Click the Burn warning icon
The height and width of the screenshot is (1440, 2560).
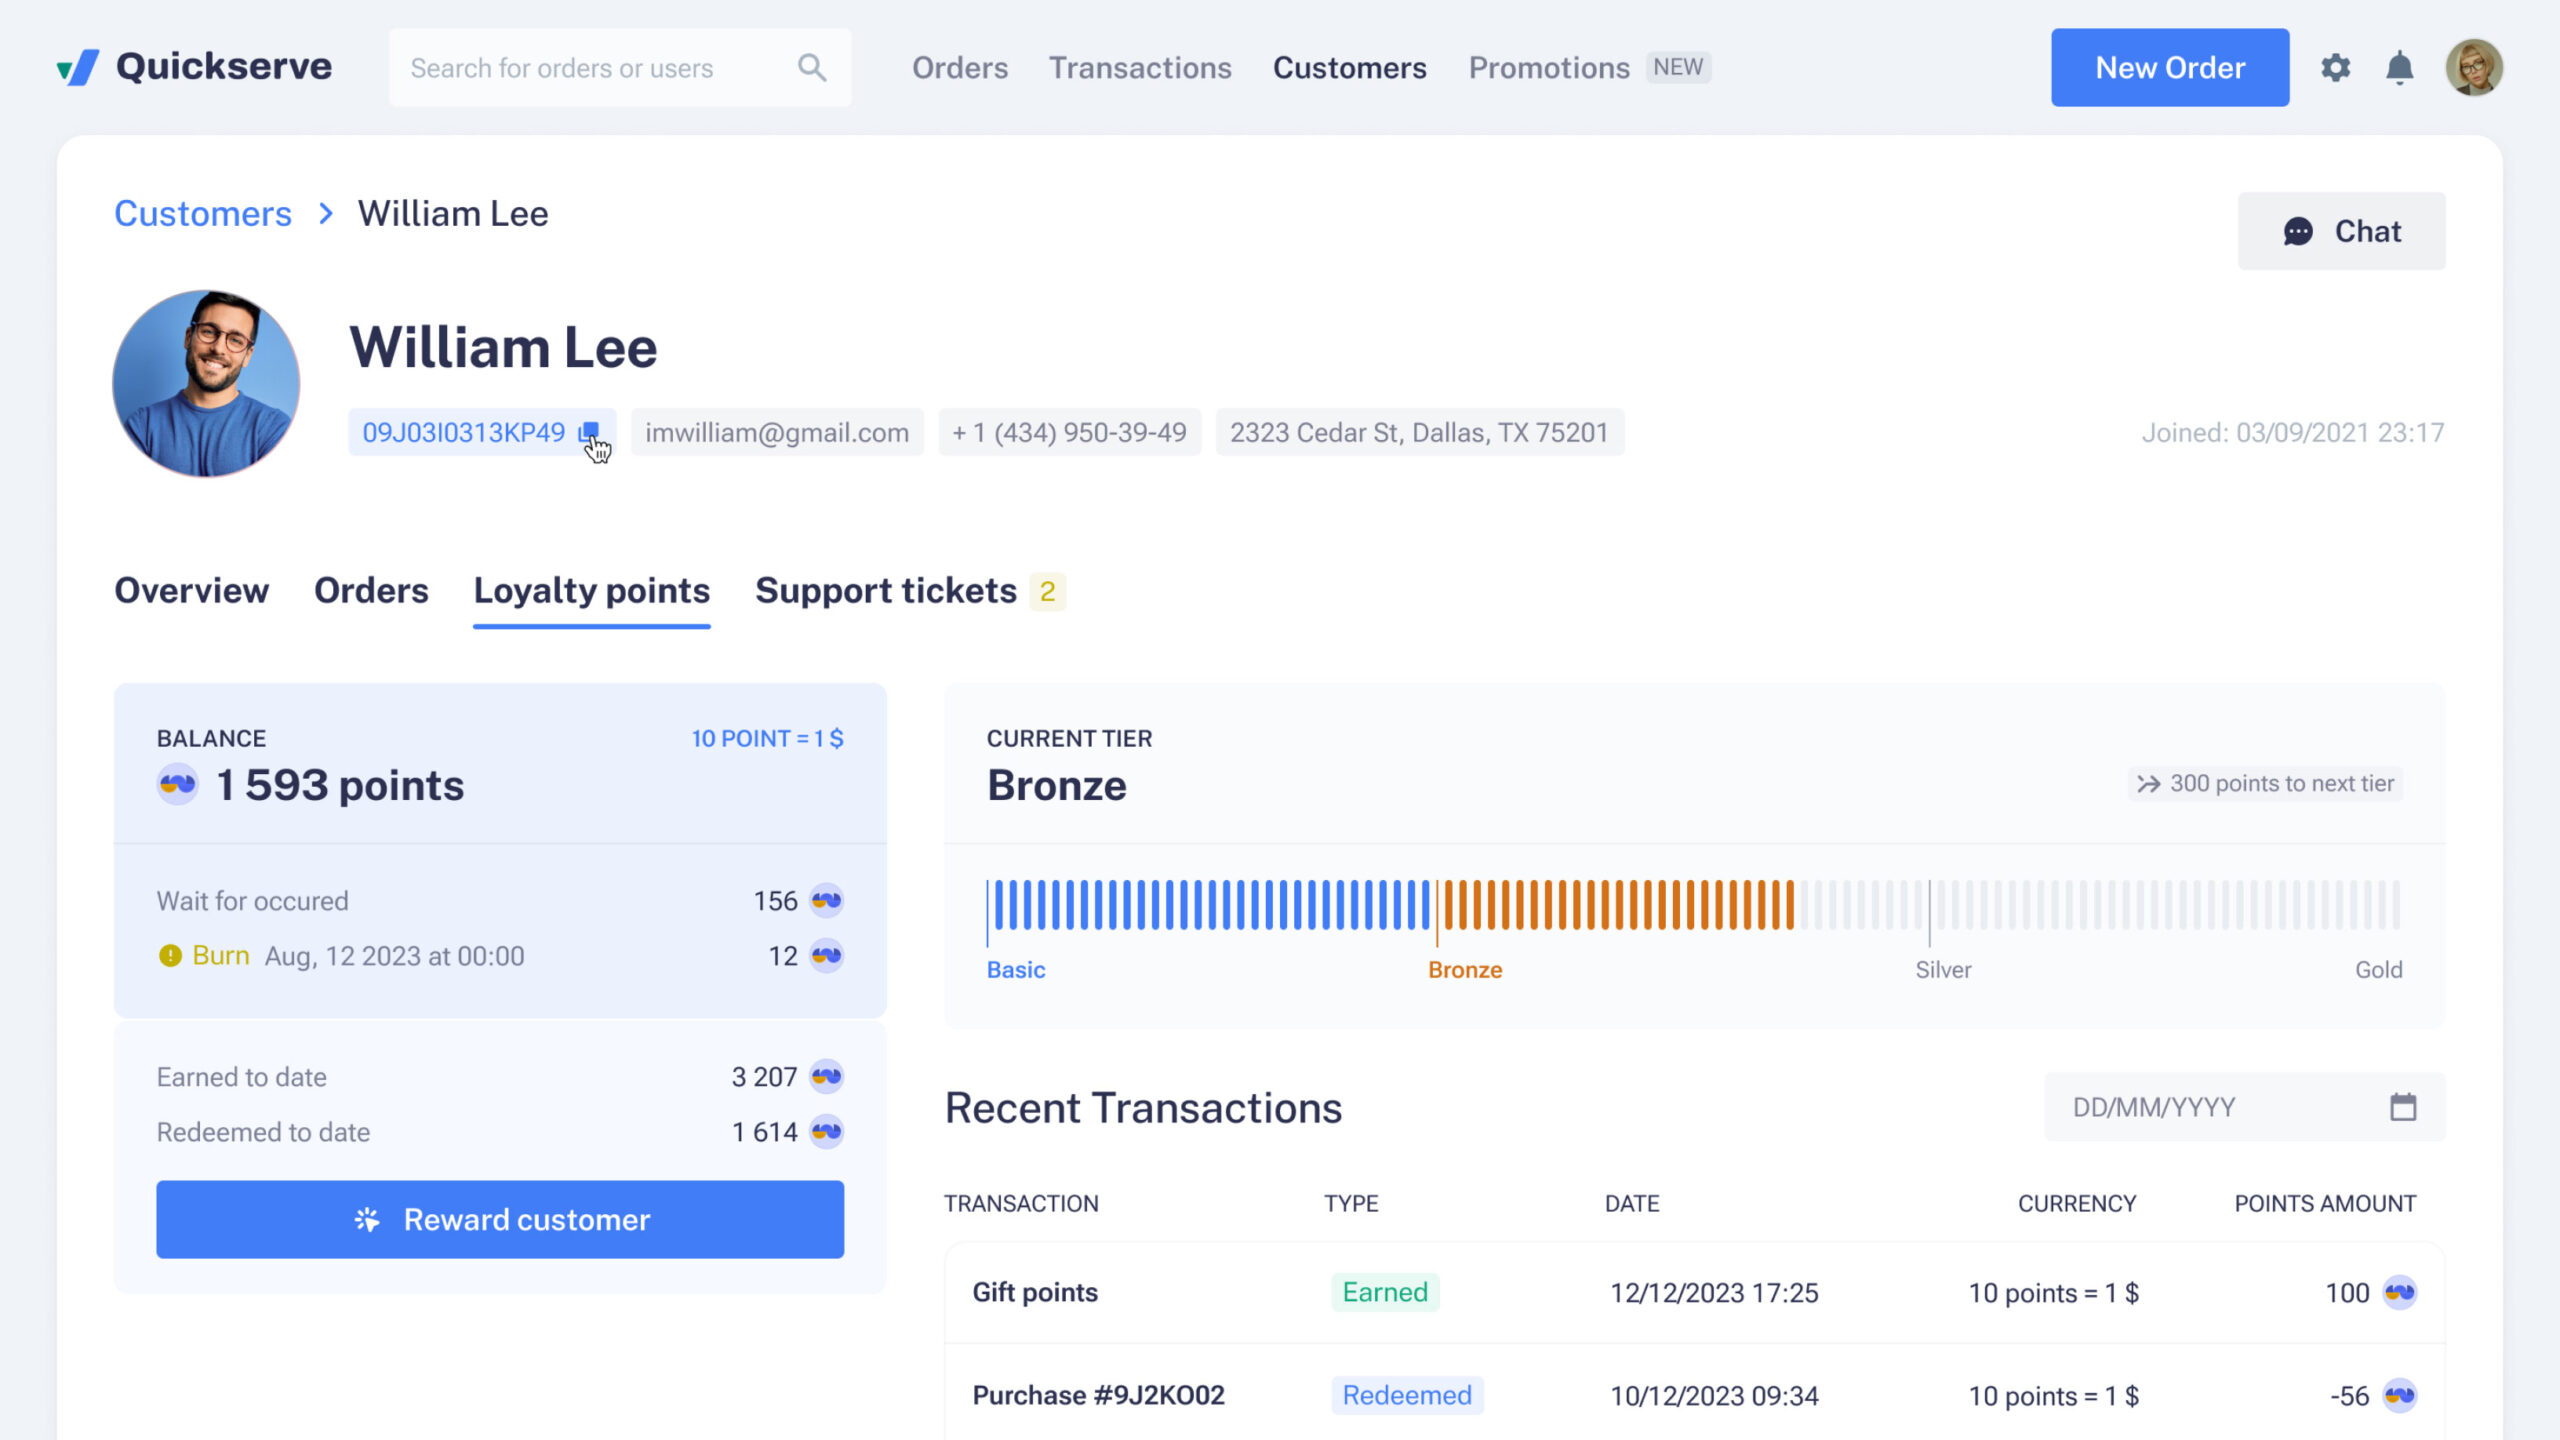(170, 956)
